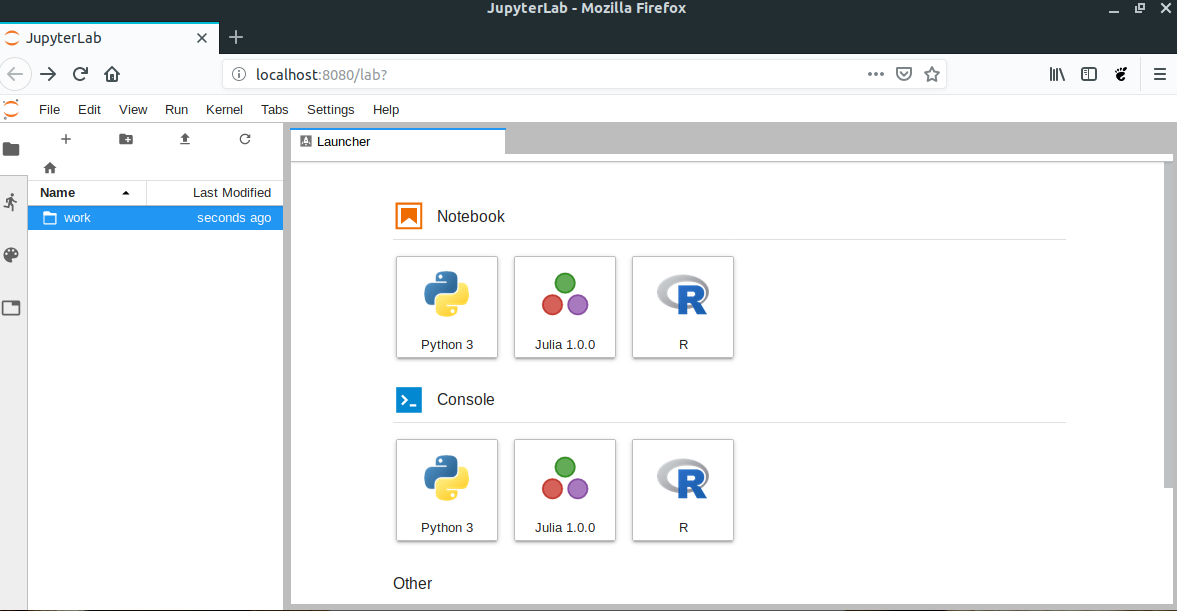
Task: Launch a Julia 1.0.0 notebook
Action: coord(564,307)
